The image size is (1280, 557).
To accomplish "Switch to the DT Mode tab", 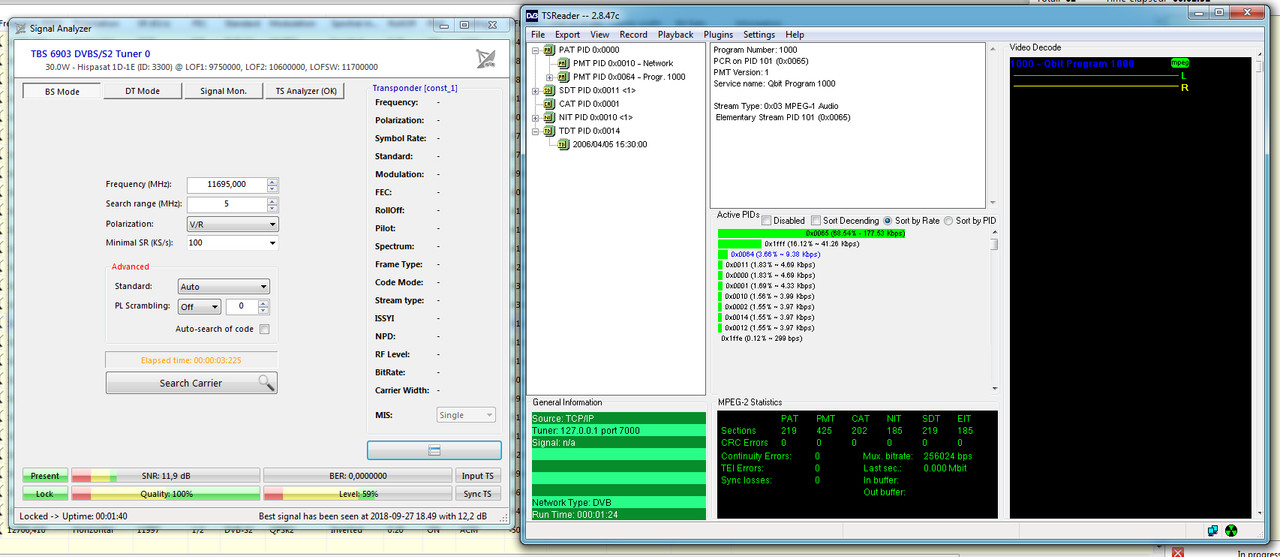I will tap(142, 91).
